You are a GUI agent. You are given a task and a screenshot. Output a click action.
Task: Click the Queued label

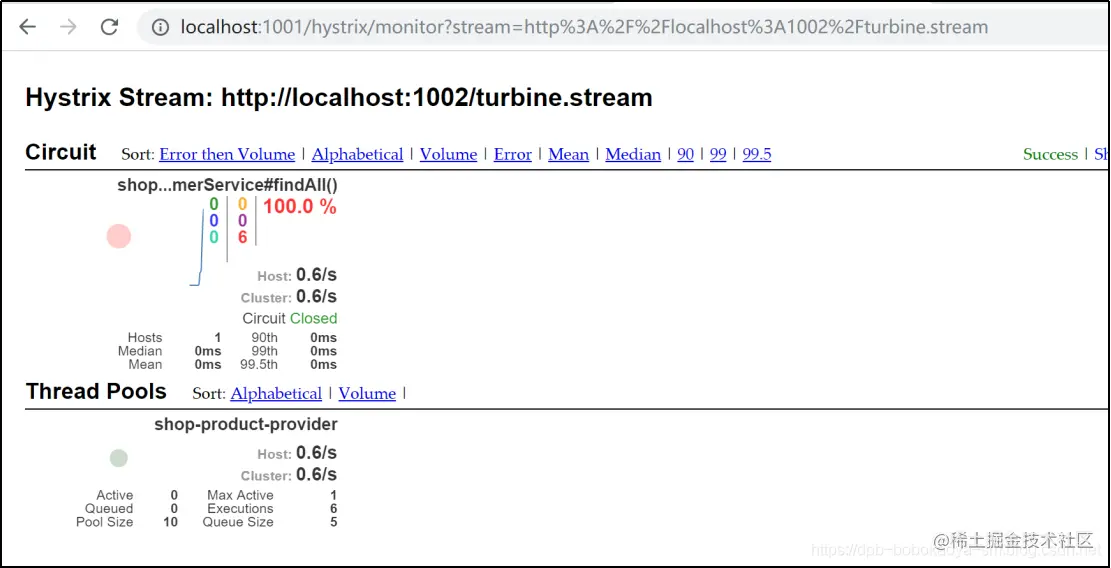tap(109, 509)
